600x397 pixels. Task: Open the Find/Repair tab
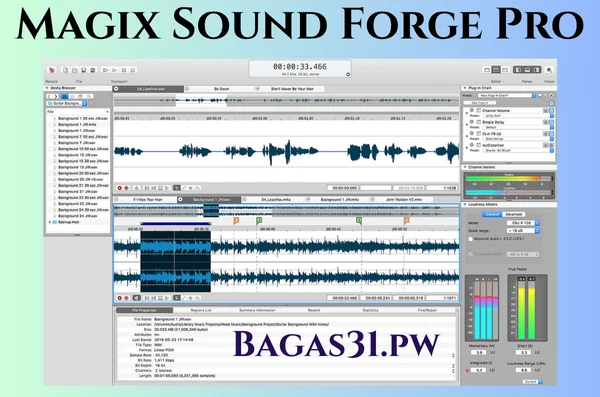[x=427, y=310]
